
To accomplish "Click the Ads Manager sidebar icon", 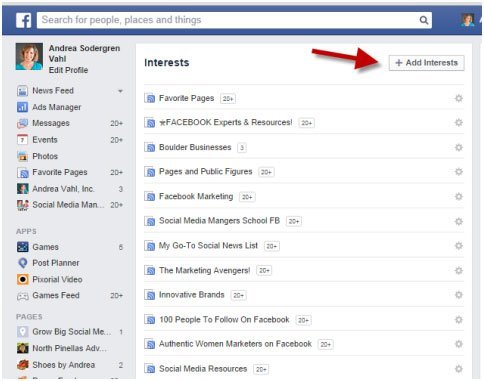I will pos(22,107).
